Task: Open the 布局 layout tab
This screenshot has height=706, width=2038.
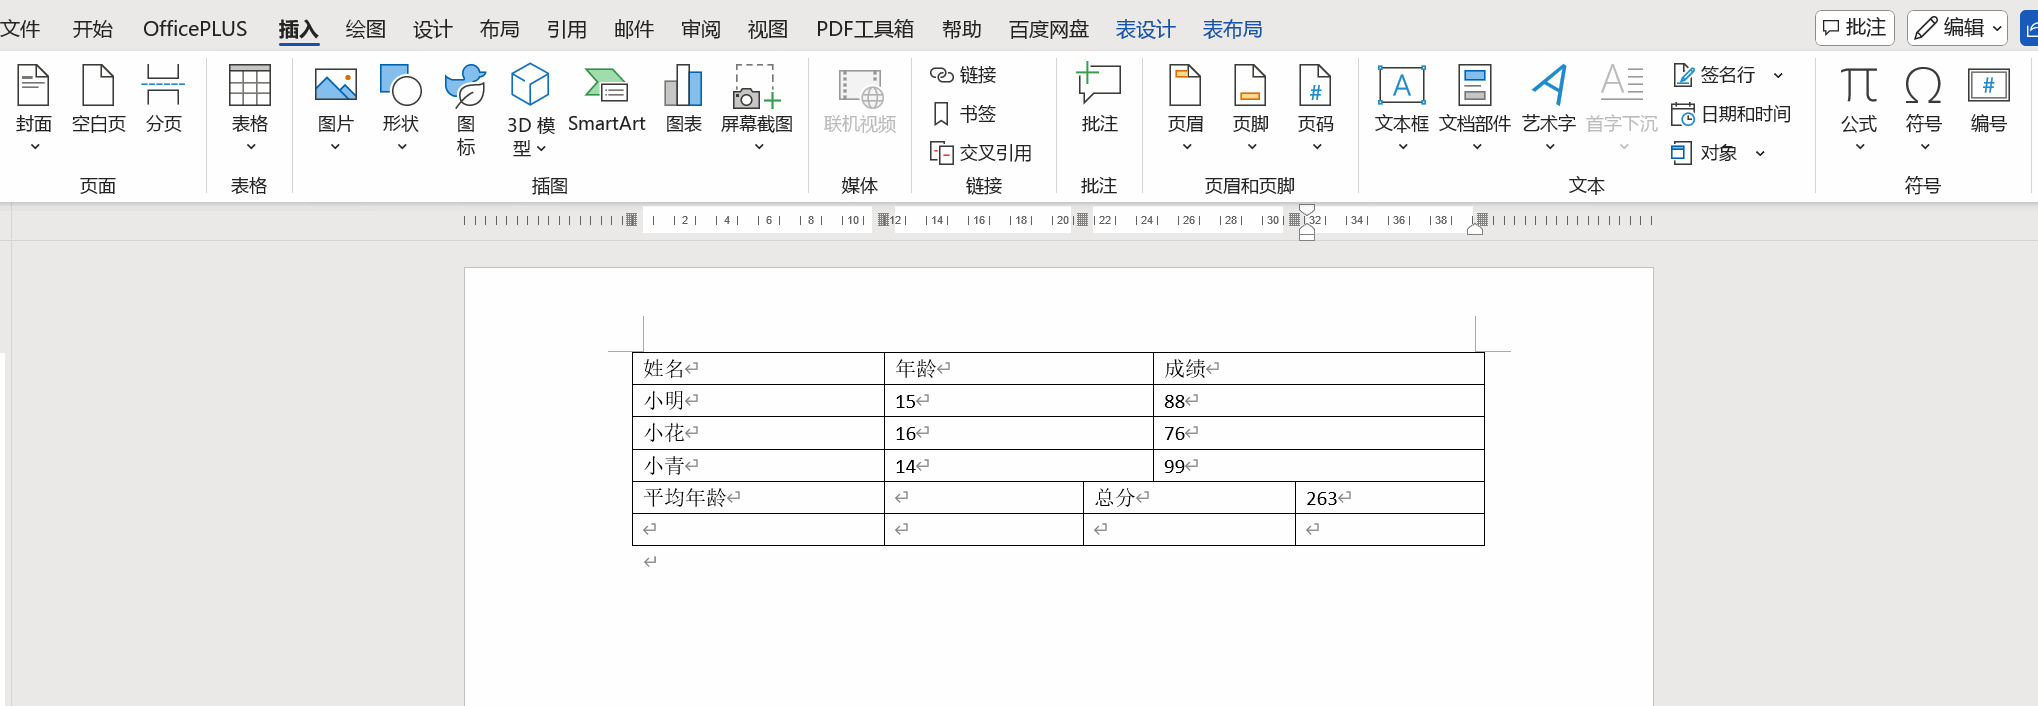Action: point(499,29)
